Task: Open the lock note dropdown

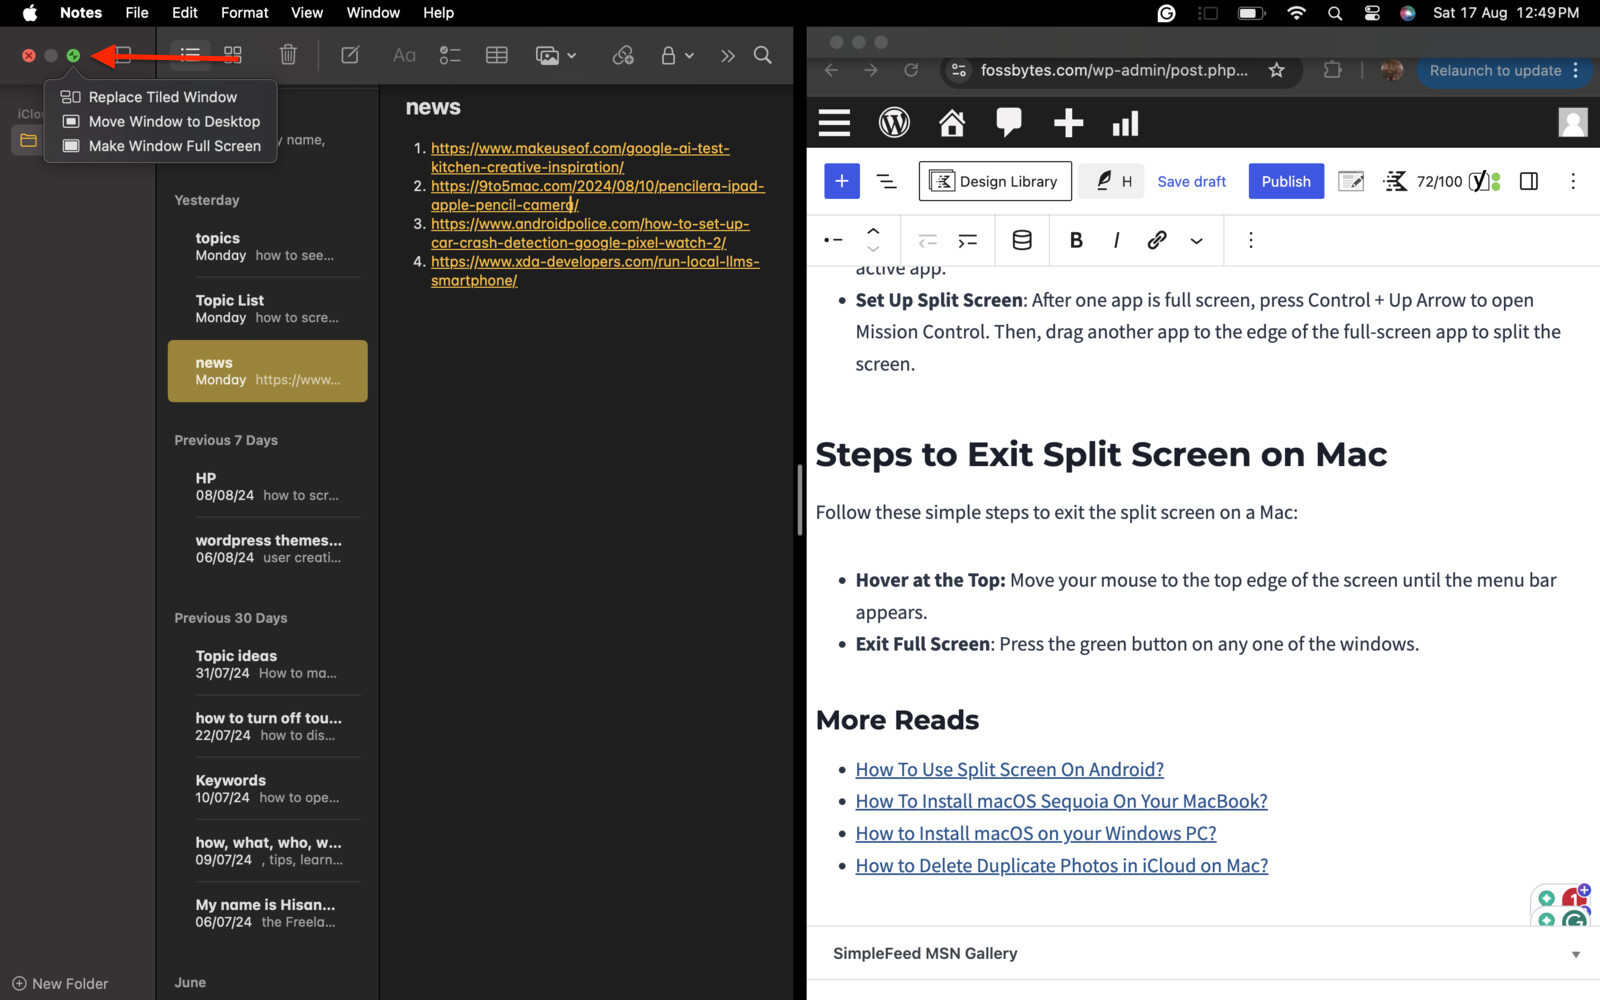Action: pyautogui.click(x=676, y=55)
